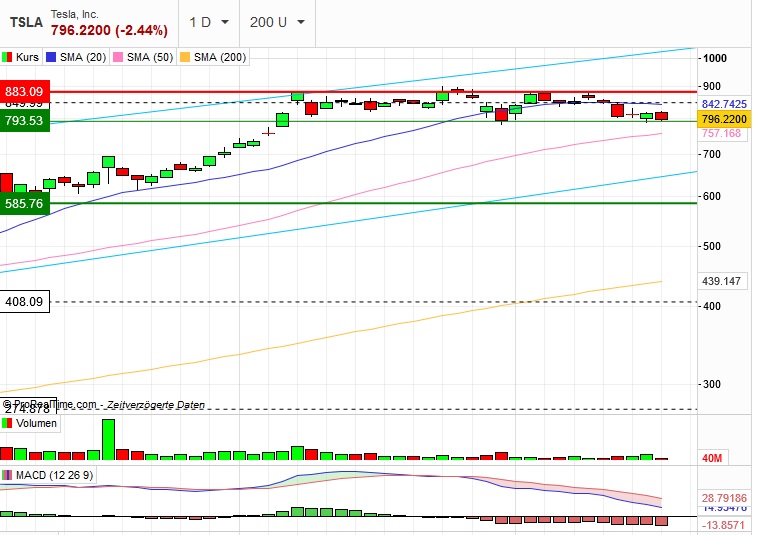Toggle the MACD (12 26 9) legend
The image size is (758, 535).
48,475
